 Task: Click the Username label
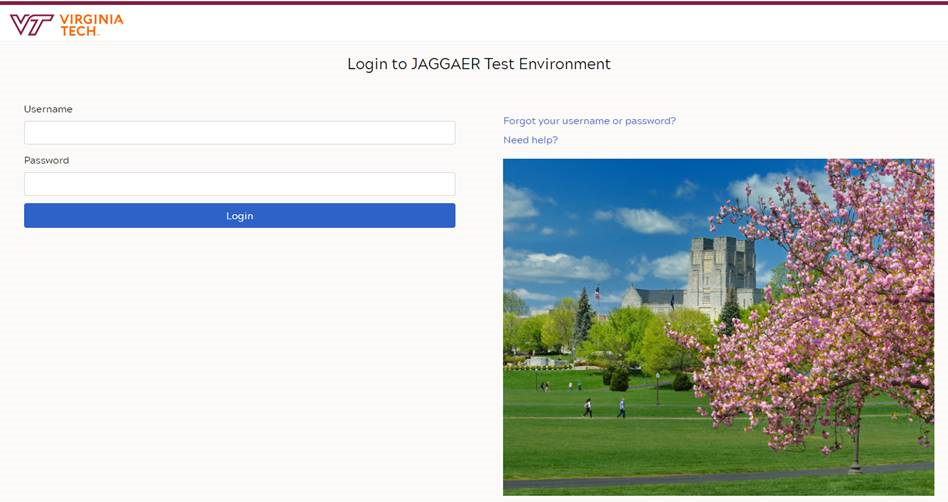pyautogui.click(x=48, y=109)
